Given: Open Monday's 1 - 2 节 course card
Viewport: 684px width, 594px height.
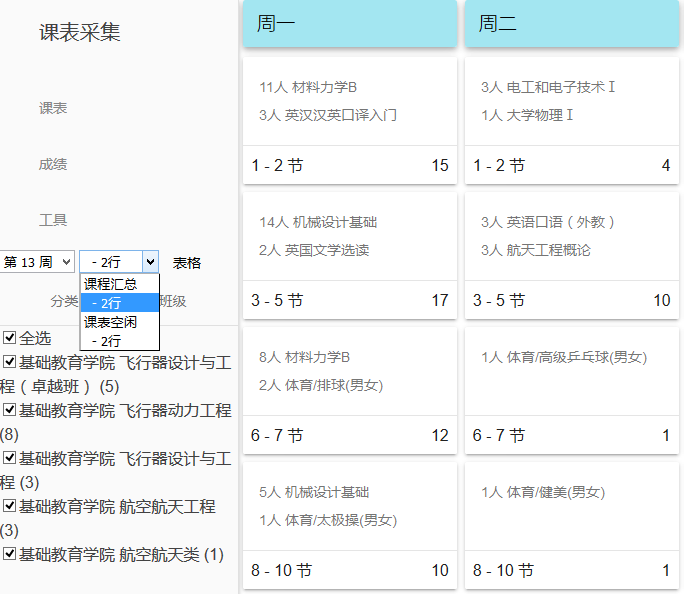Looking at the screenshot, I should click(349, 120).
